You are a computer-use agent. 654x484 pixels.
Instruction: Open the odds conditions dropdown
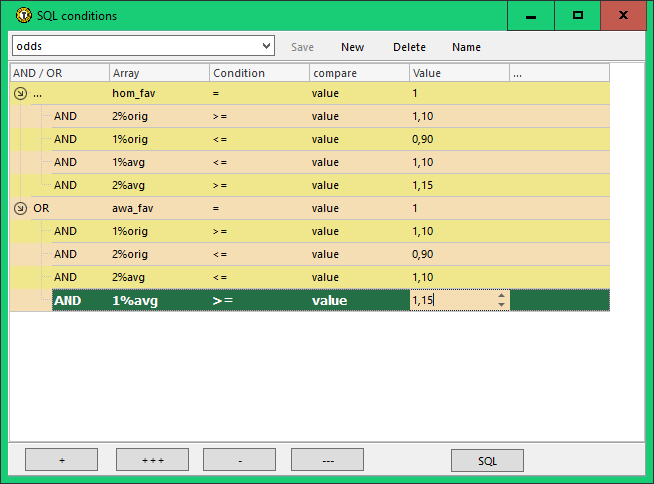point(265,47)
